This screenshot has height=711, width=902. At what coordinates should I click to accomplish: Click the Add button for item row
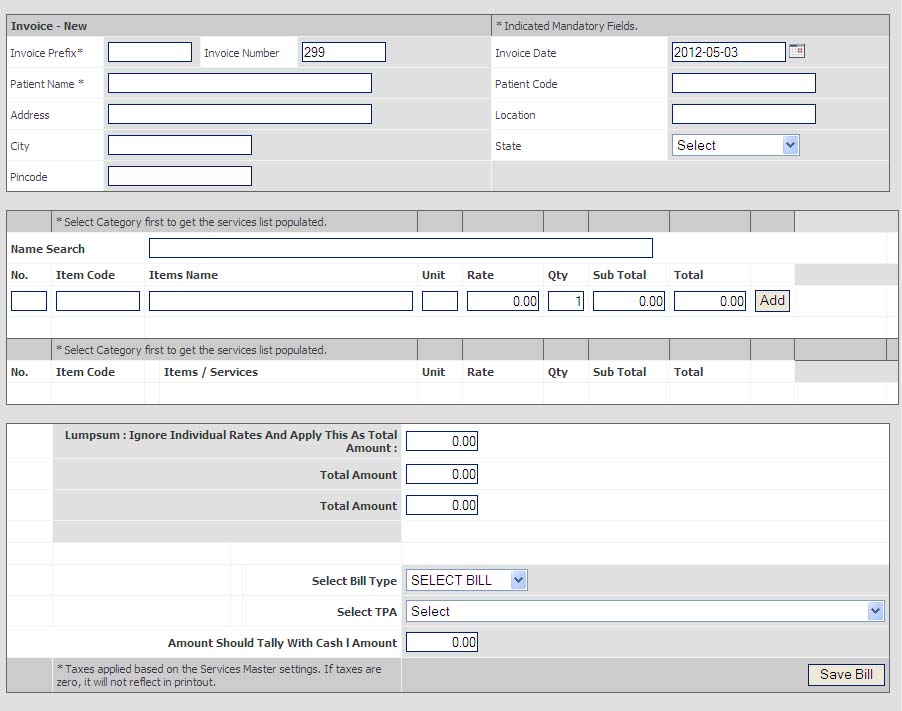pyautogui.click(x=772, y=300)
